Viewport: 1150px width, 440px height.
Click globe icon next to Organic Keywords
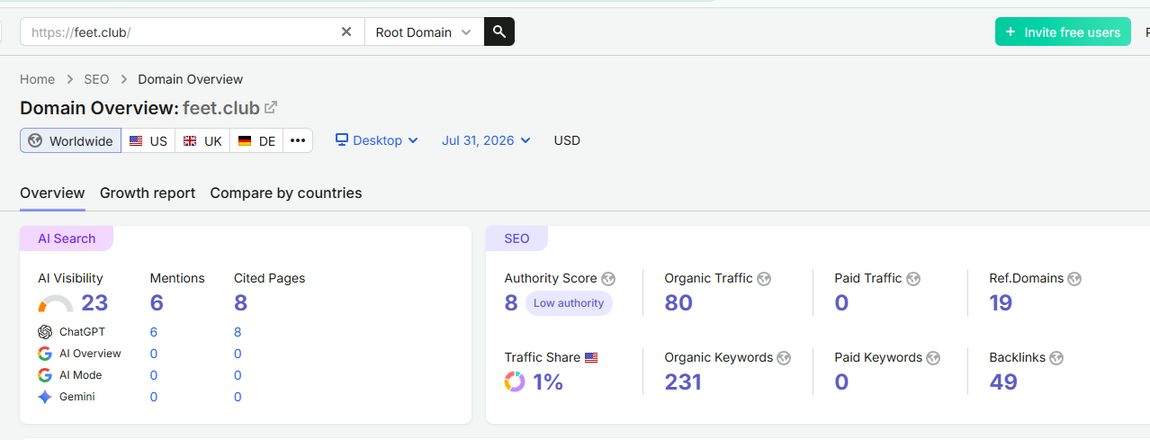[x=784, y=358]
